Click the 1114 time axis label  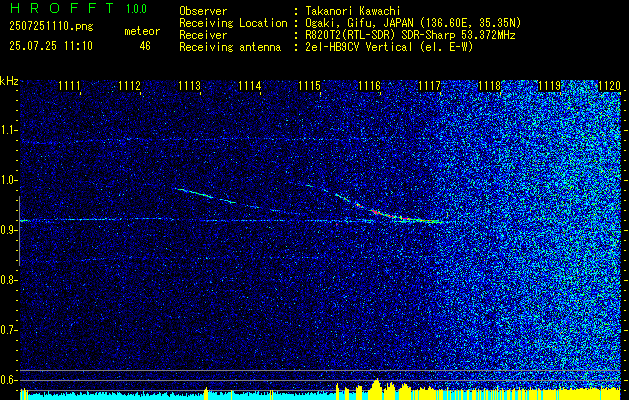[250, 86]
